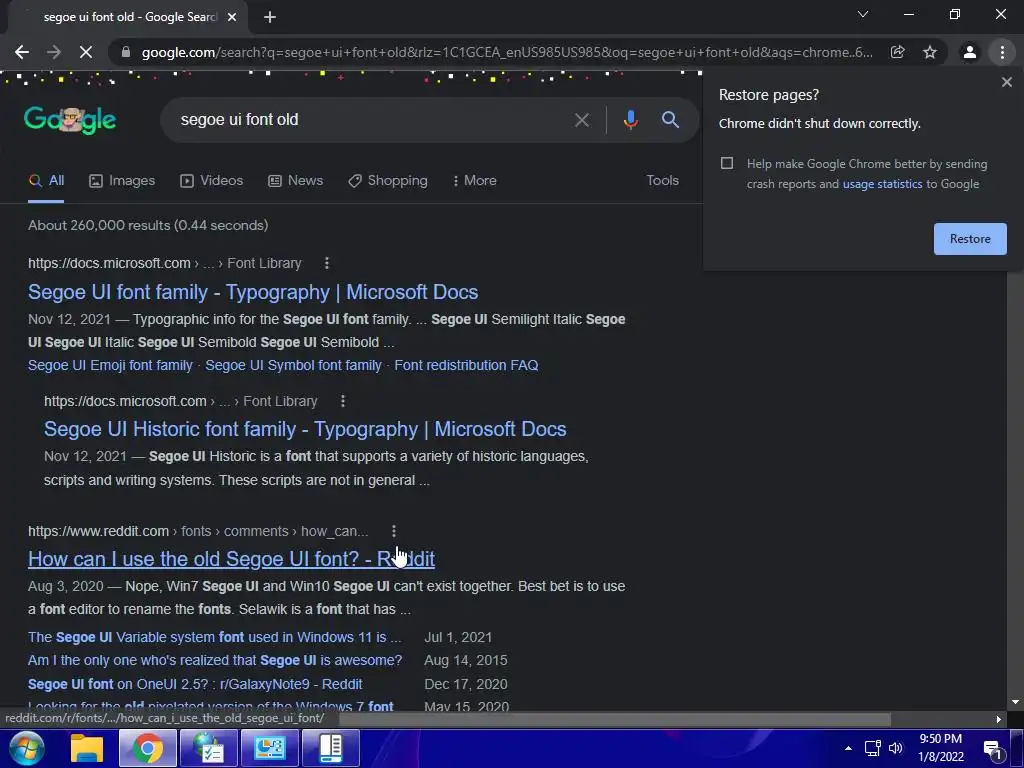Bookmark this page with the star
Screen dimensions: 1024x768
click(x=930, y=52)
